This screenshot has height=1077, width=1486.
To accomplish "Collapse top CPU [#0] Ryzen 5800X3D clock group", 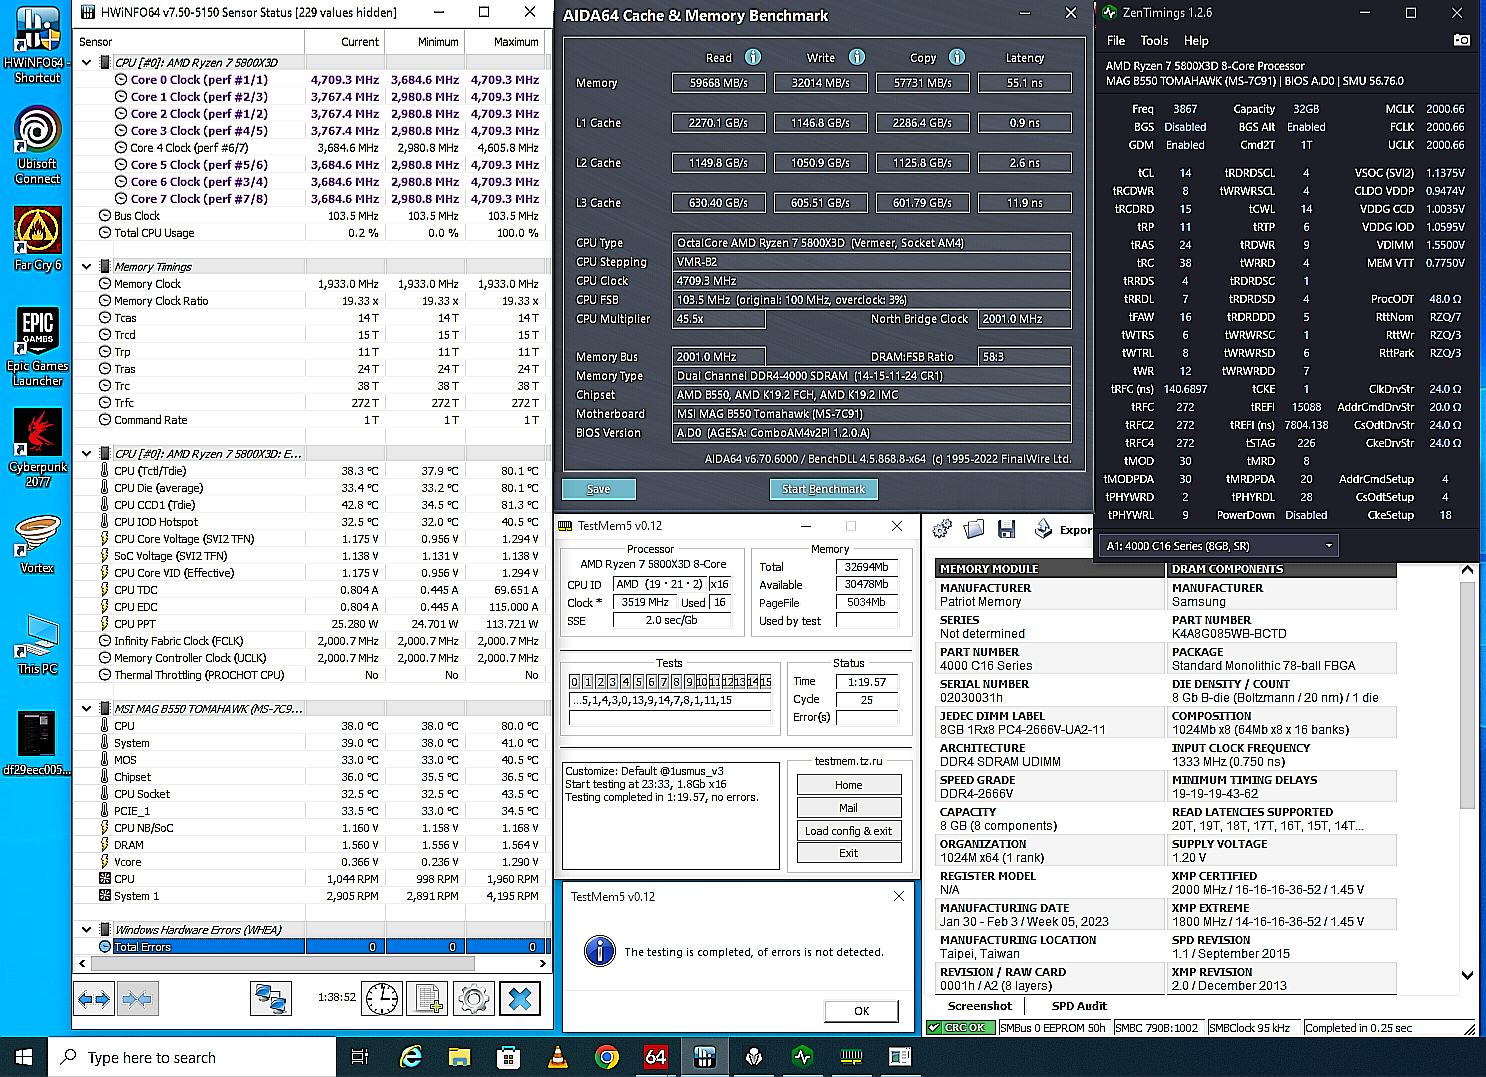I will (x=87, y=62).
